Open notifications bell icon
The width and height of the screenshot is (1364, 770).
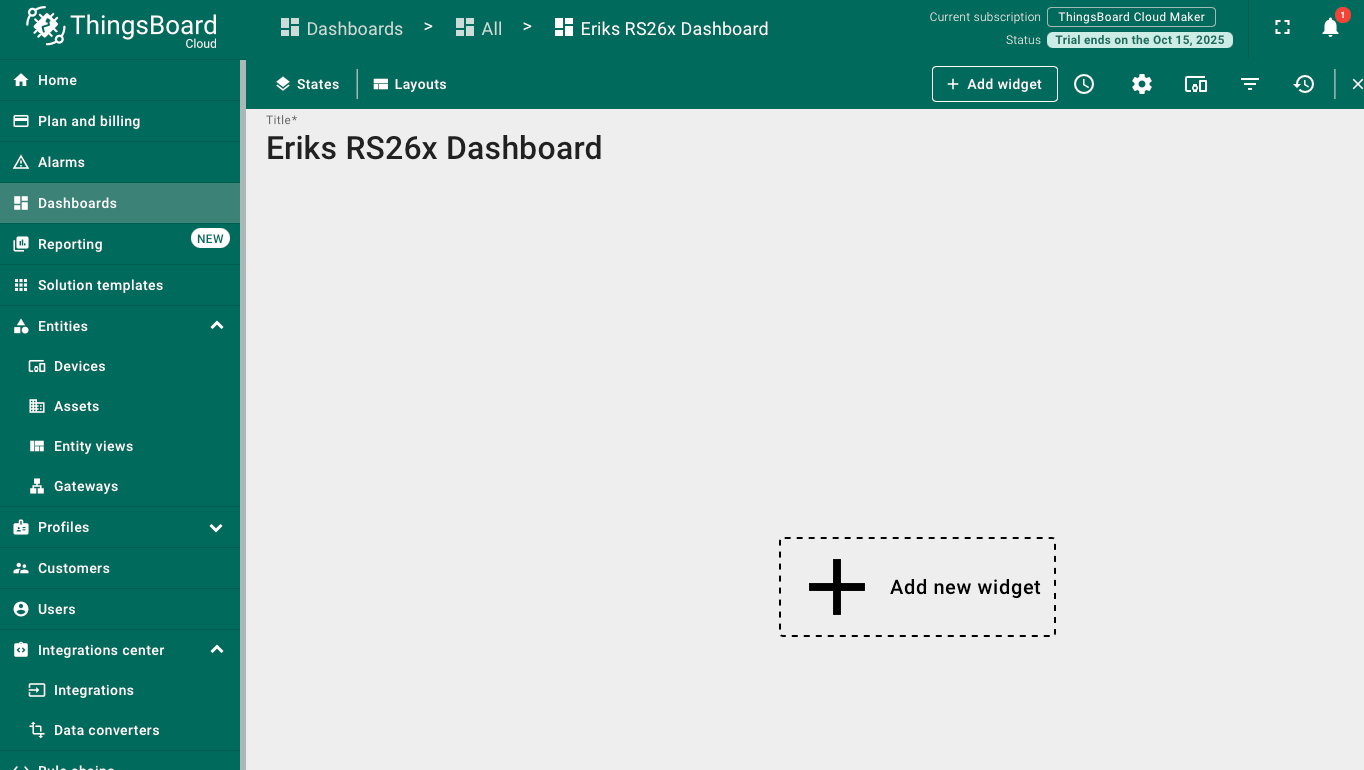[1330, 28]
